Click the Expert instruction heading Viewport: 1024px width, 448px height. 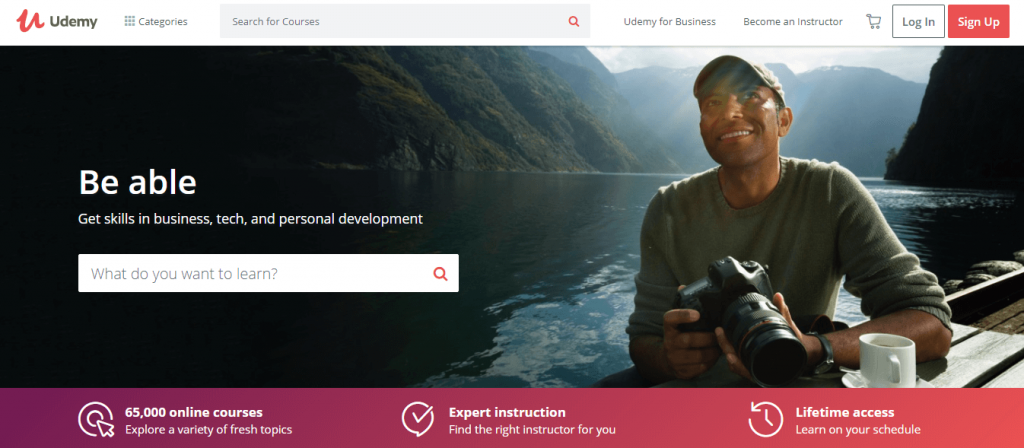(x=507, y=412)
